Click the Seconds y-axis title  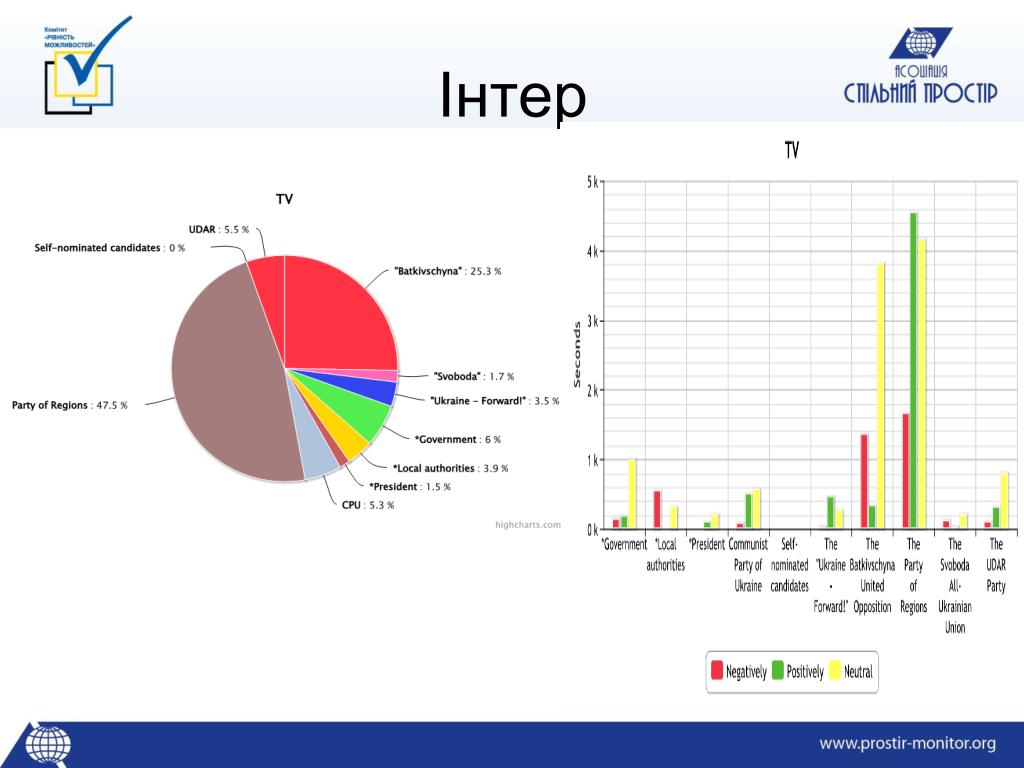(x=577, y=355)
